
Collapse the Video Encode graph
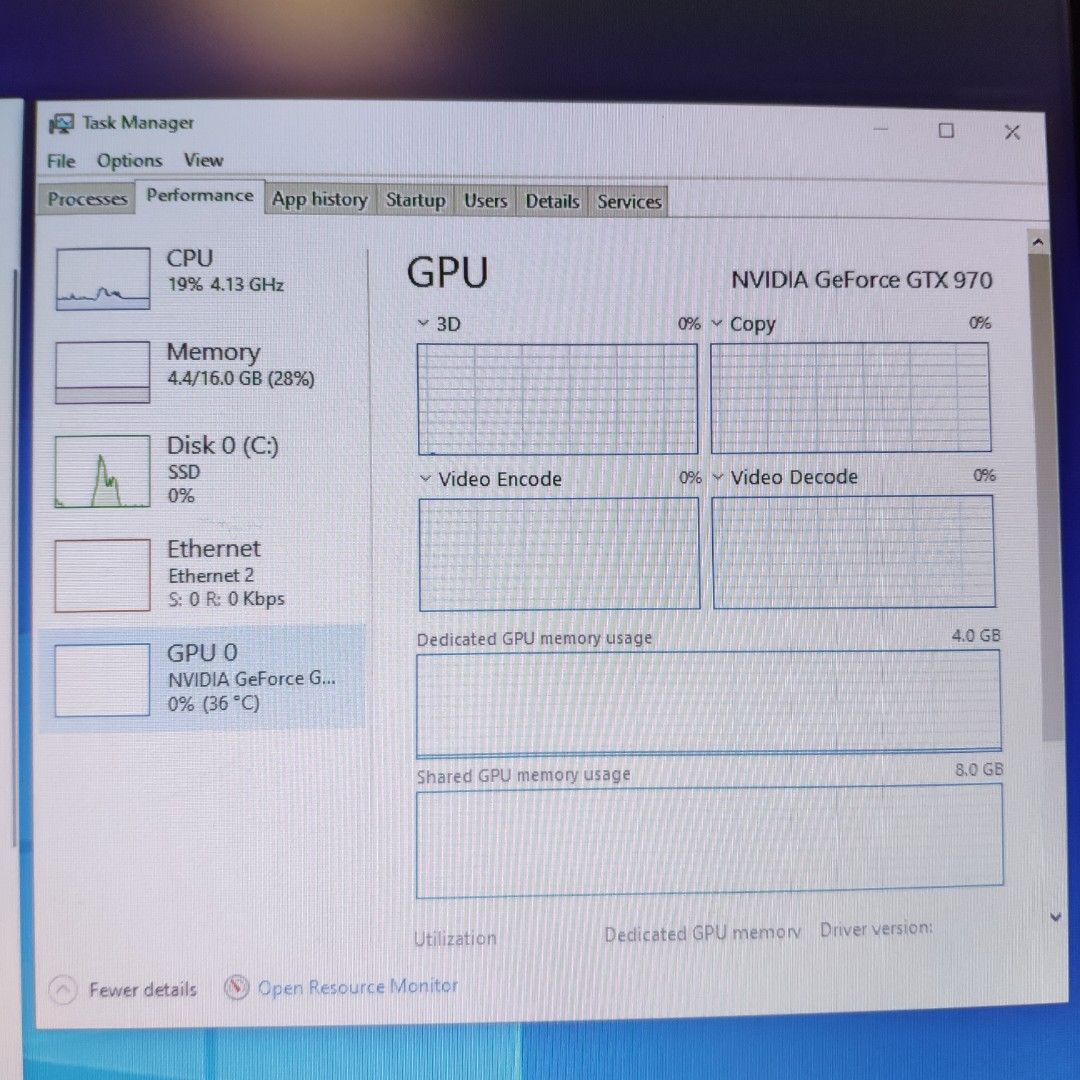pos(424,479)
